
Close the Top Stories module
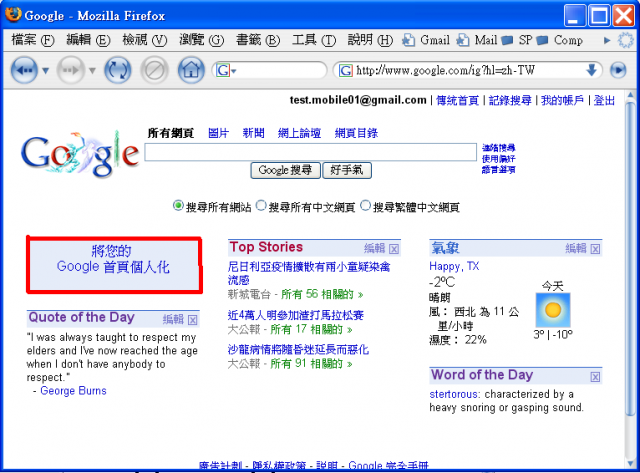click(x=394, y=249)
